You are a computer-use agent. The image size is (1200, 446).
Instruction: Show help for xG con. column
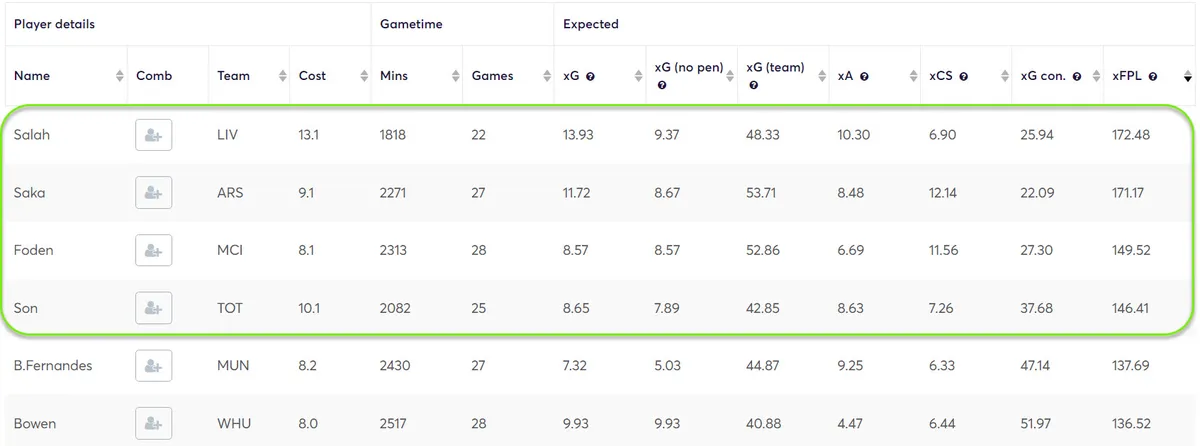click(x=1078, y=76)
